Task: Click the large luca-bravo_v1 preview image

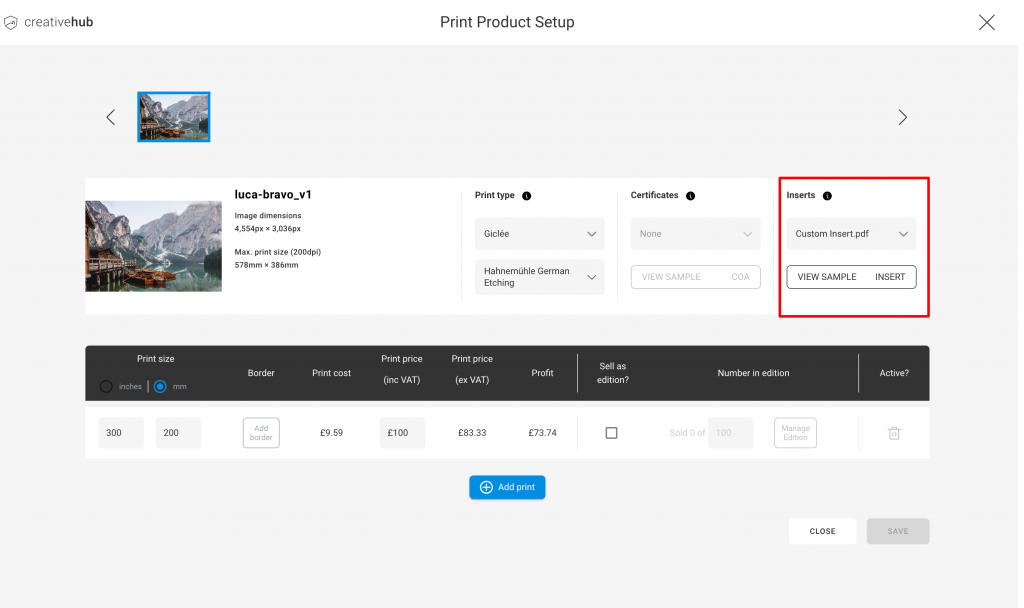Action: click(153, 246)
